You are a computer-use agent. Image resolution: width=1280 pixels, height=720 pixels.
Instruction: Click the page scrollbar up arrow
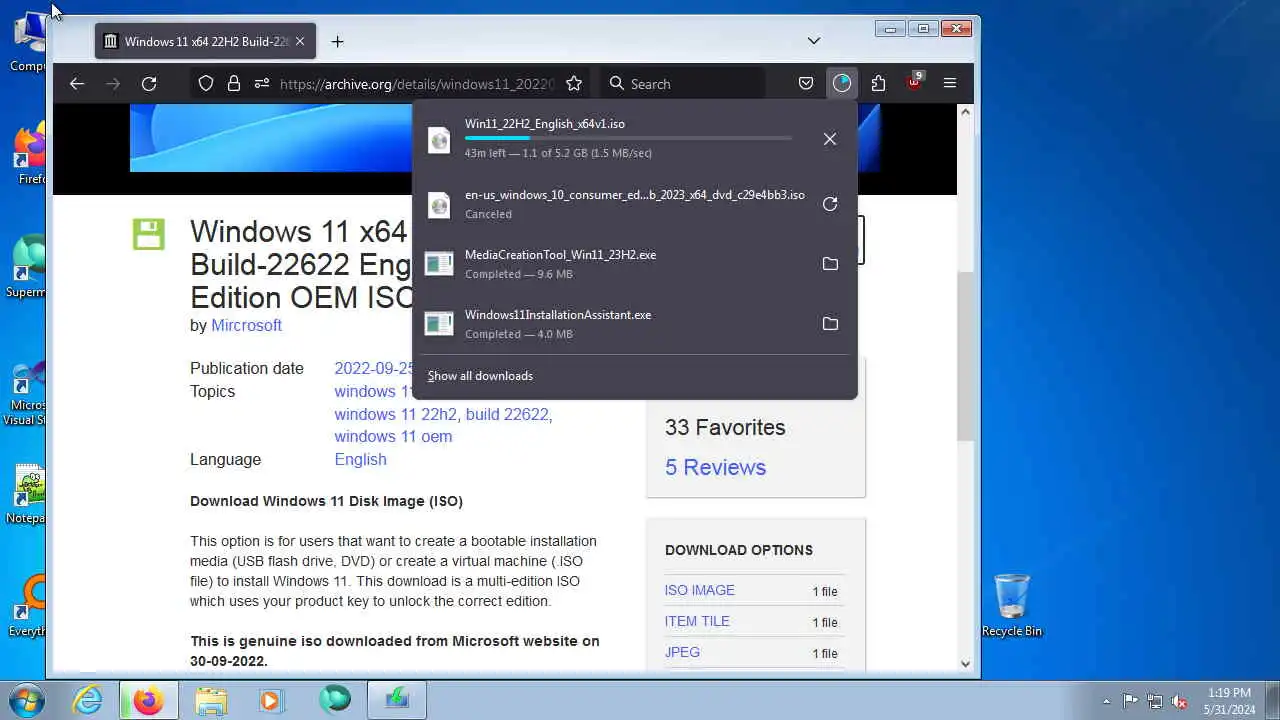coord(965,112)
